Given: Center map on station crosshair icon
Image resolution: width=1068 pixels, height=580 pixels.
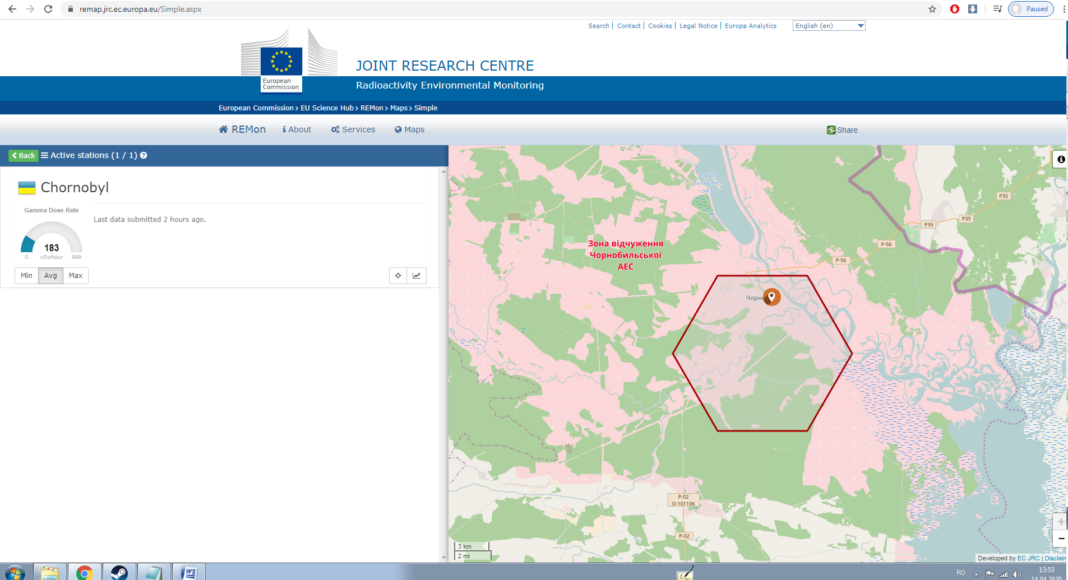Looking at the screenshot, I should point(398,276).
